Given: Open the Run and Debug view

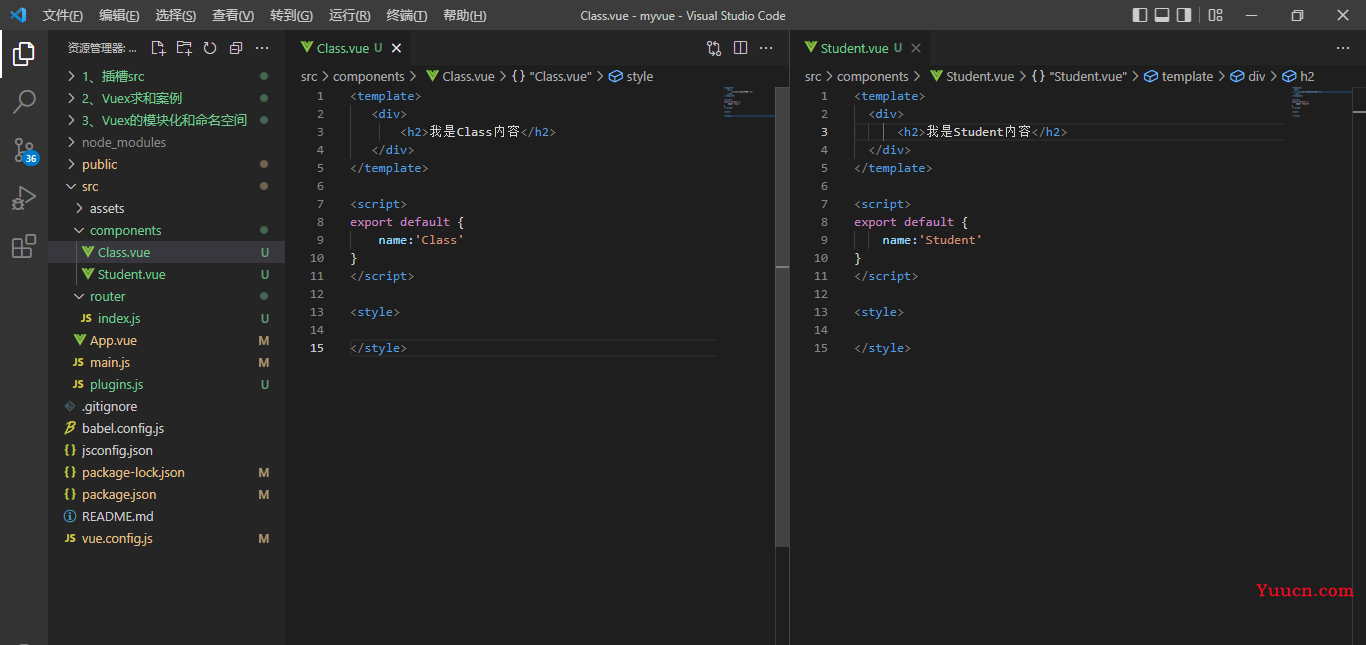Looking at the screenshot, I should (24, 198).
